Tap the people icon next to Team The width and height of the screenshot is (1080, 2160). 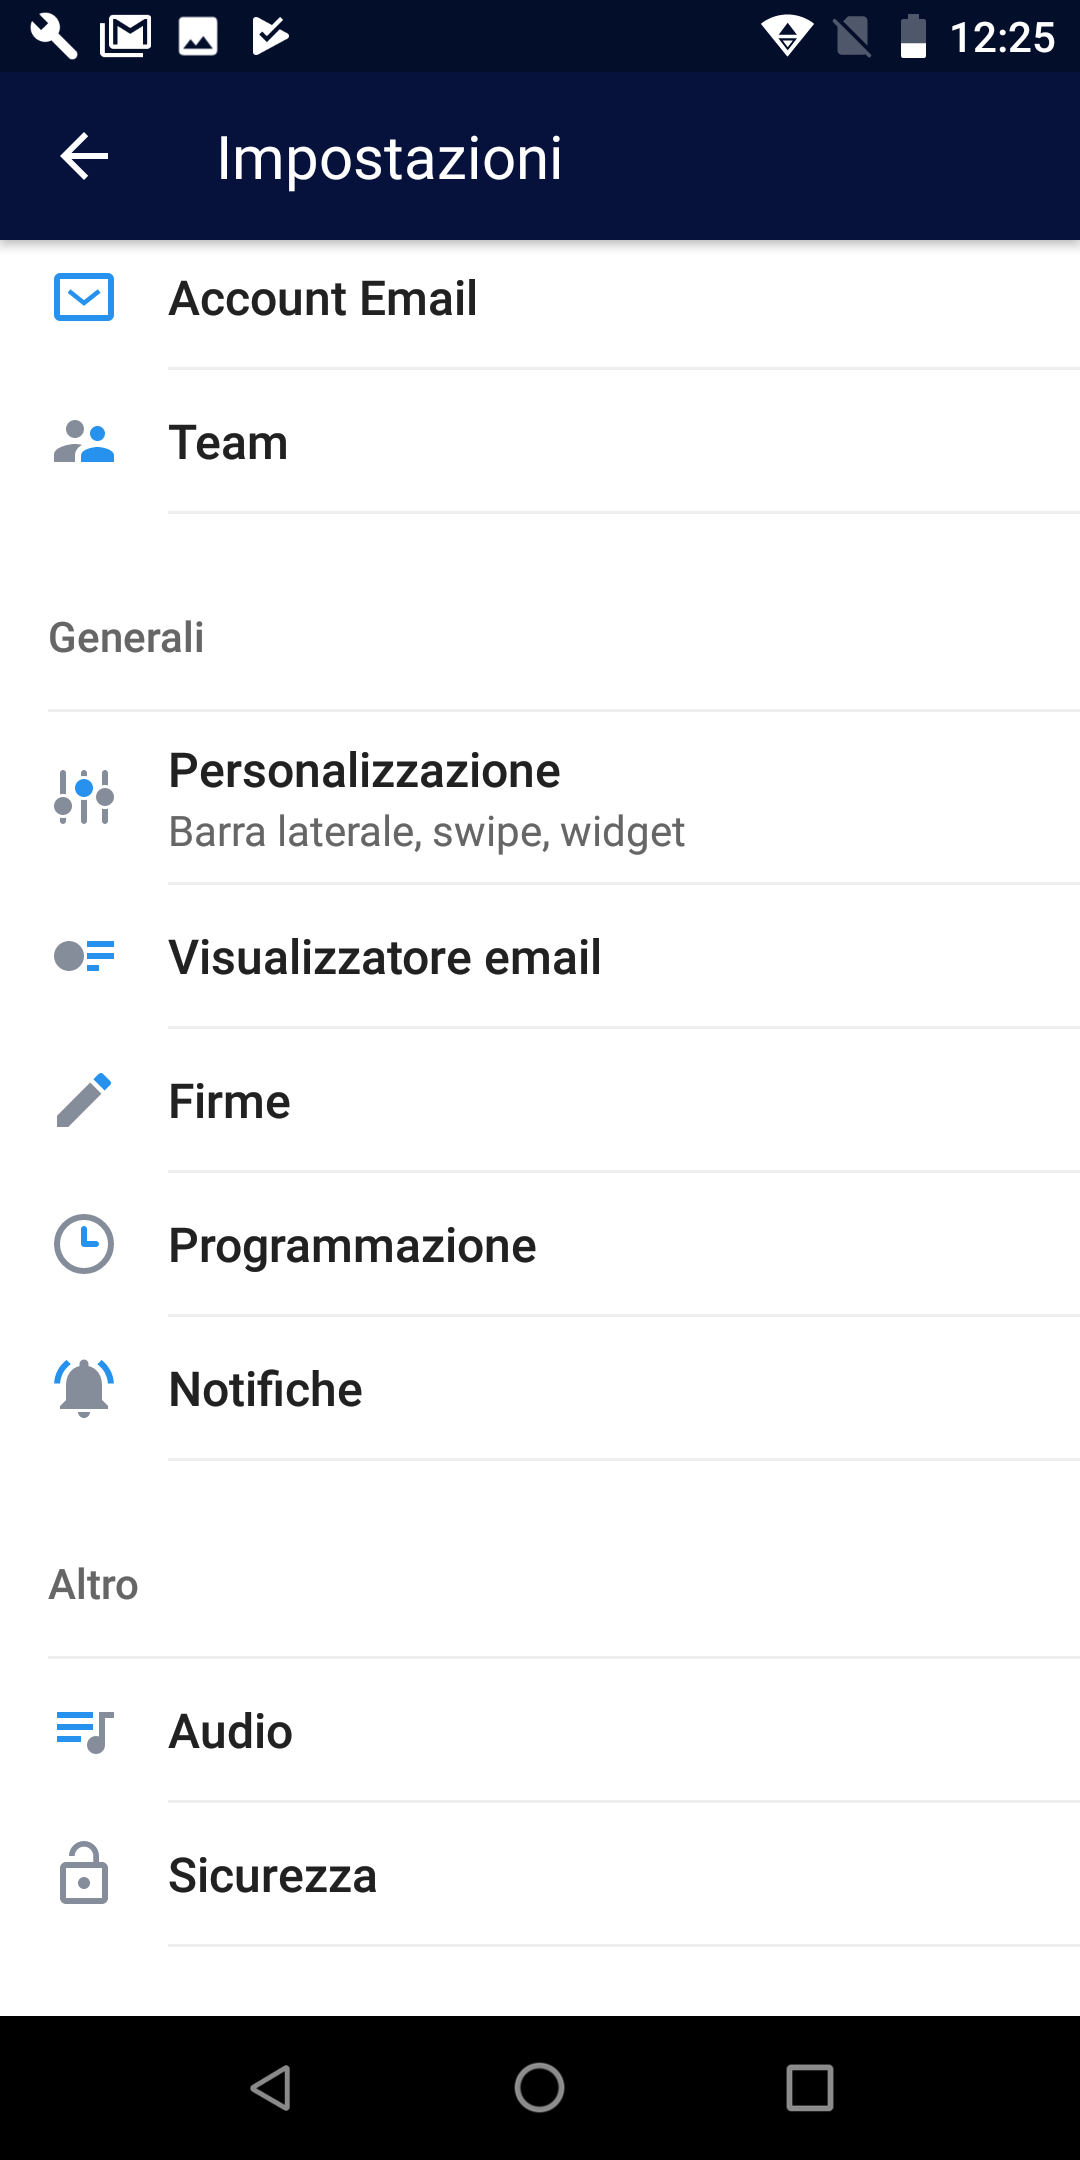tap(84, 442)
